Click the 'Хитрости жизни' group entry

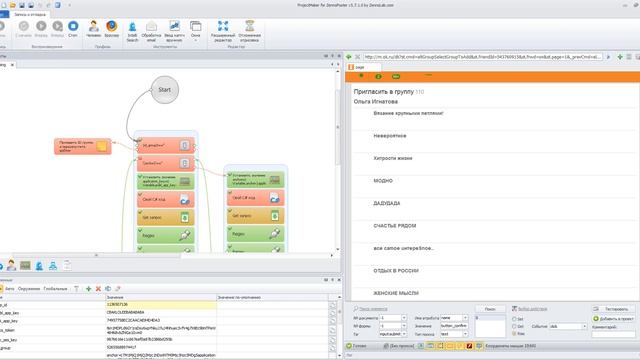click(x=393, y=158)
